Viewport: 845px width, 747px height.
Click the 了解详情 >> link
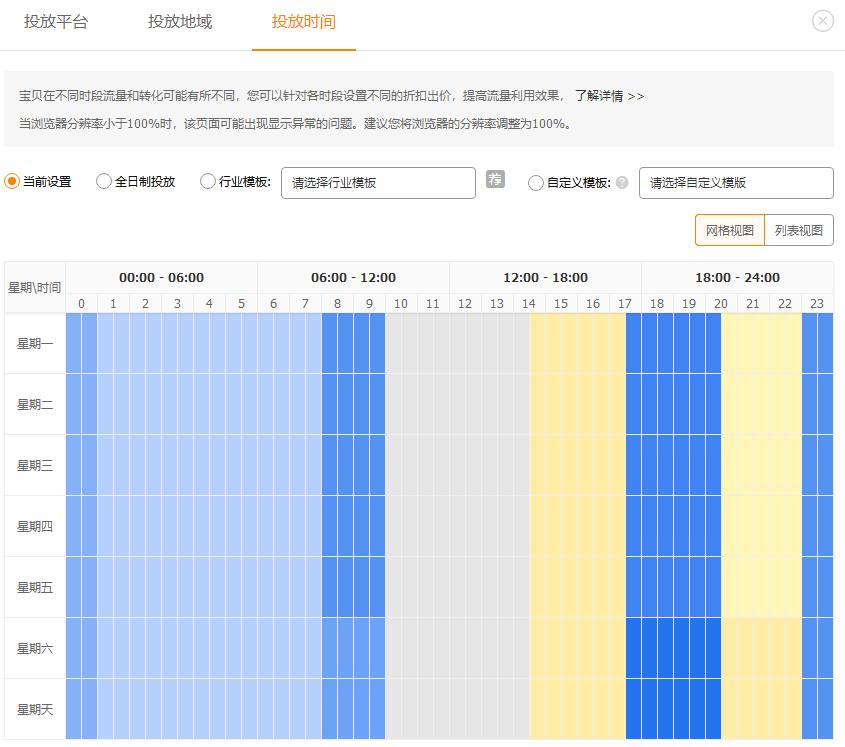point(609,96)
